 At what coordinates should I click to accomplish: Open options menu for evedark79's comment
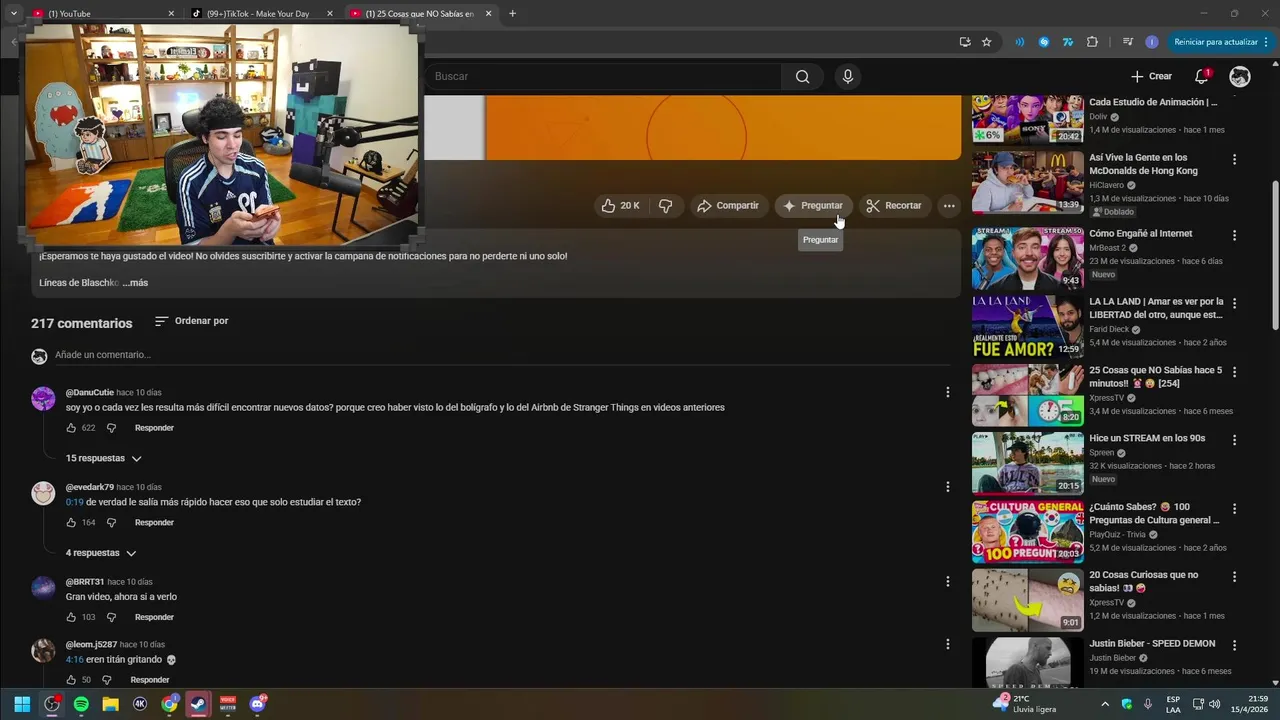point(947,487)
